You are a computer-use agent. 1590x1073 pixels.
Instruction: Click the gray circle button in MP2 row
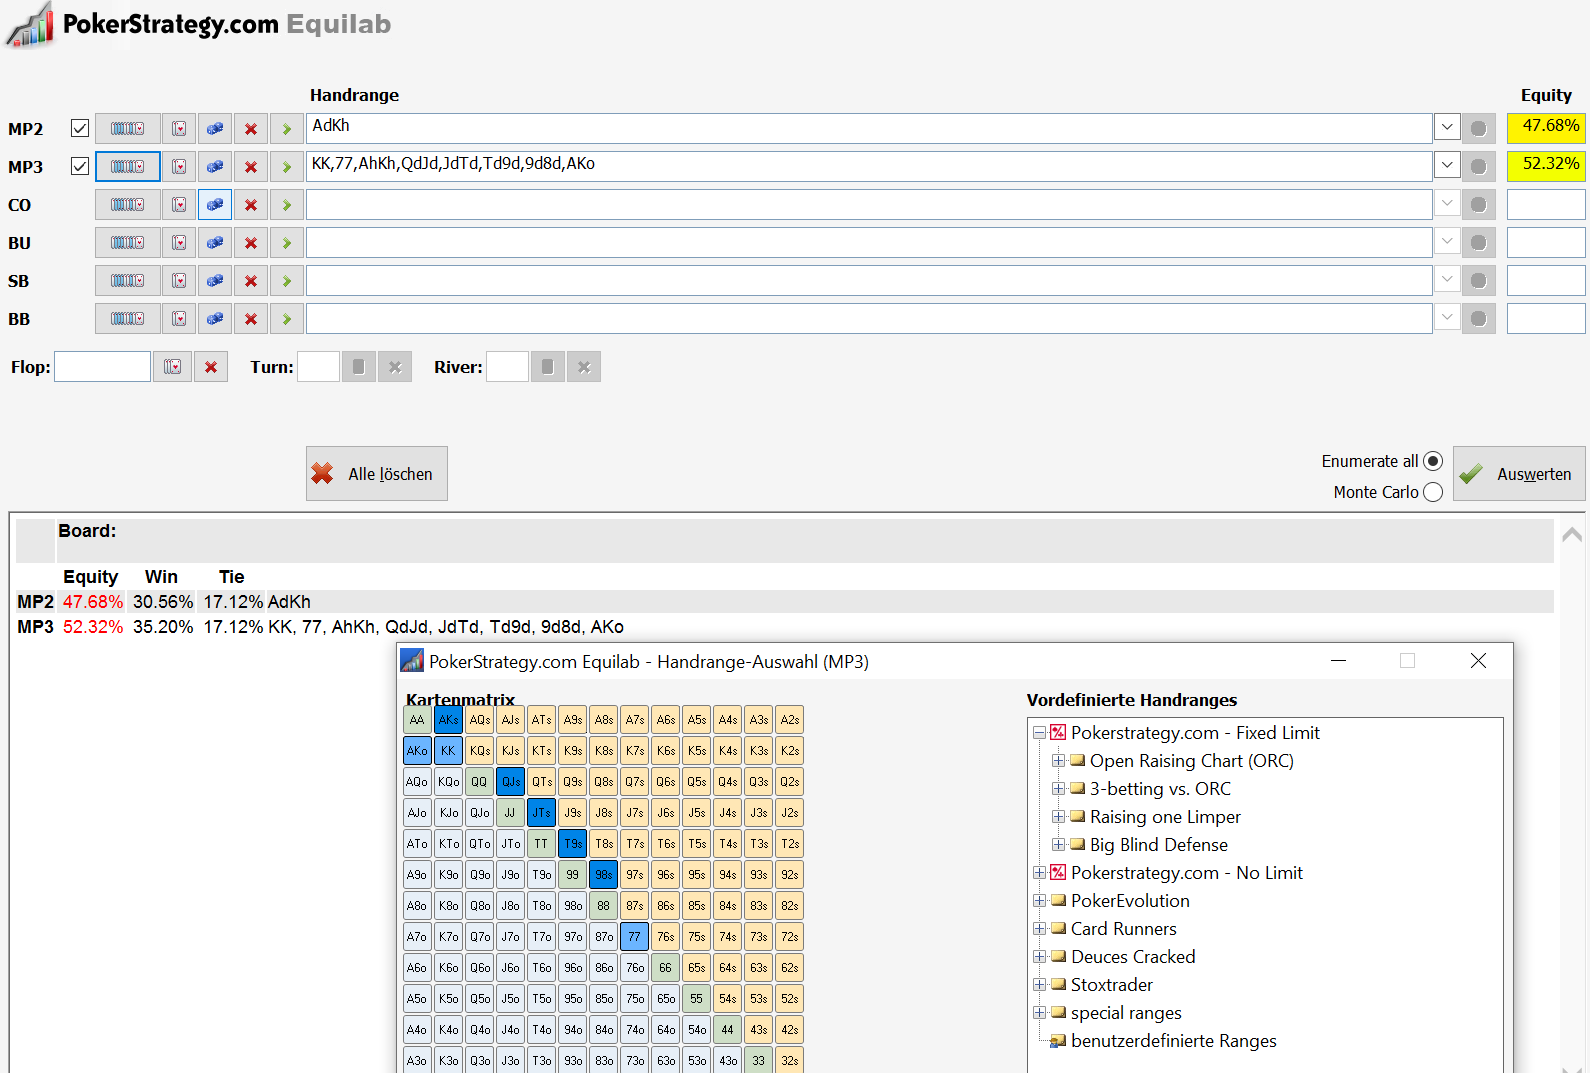point(1479,129)
